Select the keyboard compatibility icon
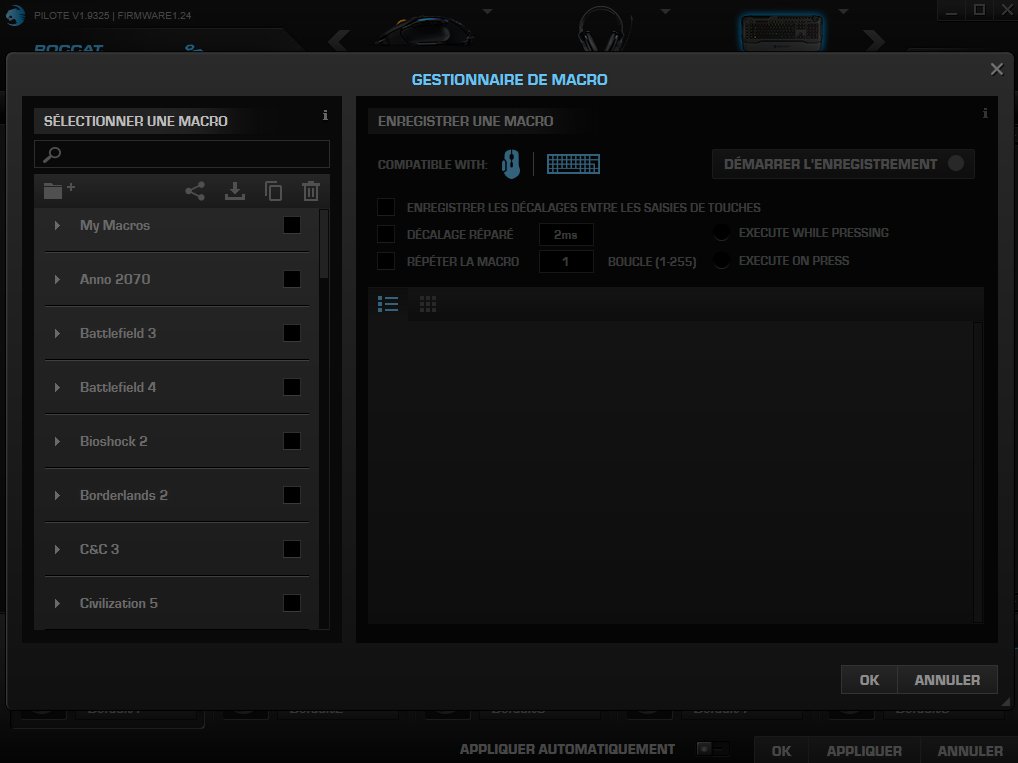 pyautogui.click(x=573, y=163)
